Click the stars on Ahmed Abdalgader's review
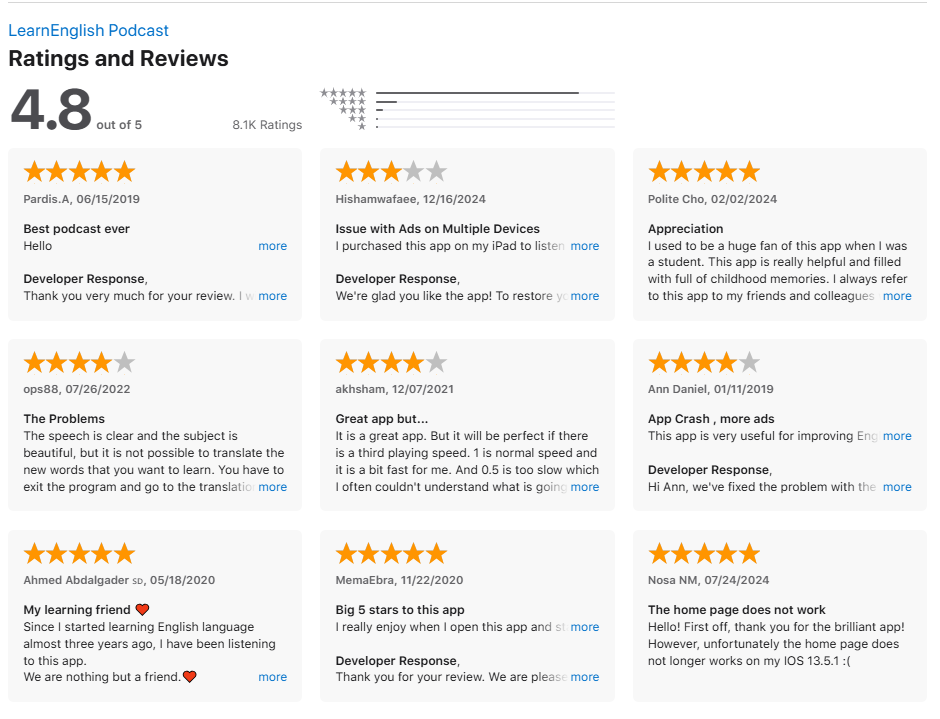 pyautogui.click(x=79, y=553)
